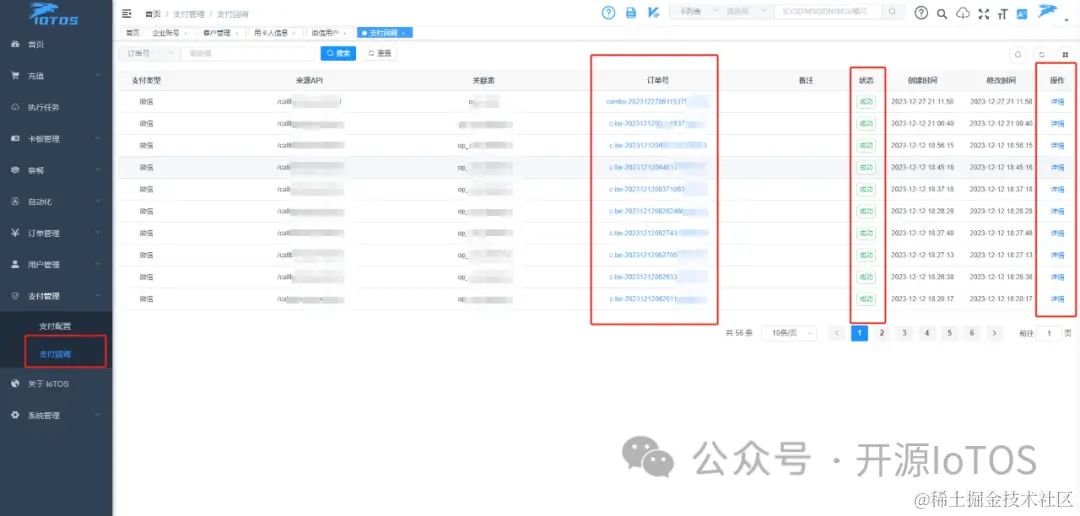Screen dimensions: 1080x516
Task: Click the cloud download icon
Action: (x=963, y=13)
